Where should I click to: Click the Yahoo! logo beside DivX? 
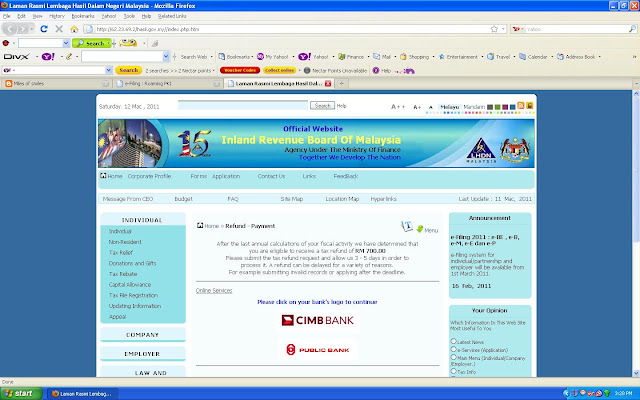coord(48,57)
